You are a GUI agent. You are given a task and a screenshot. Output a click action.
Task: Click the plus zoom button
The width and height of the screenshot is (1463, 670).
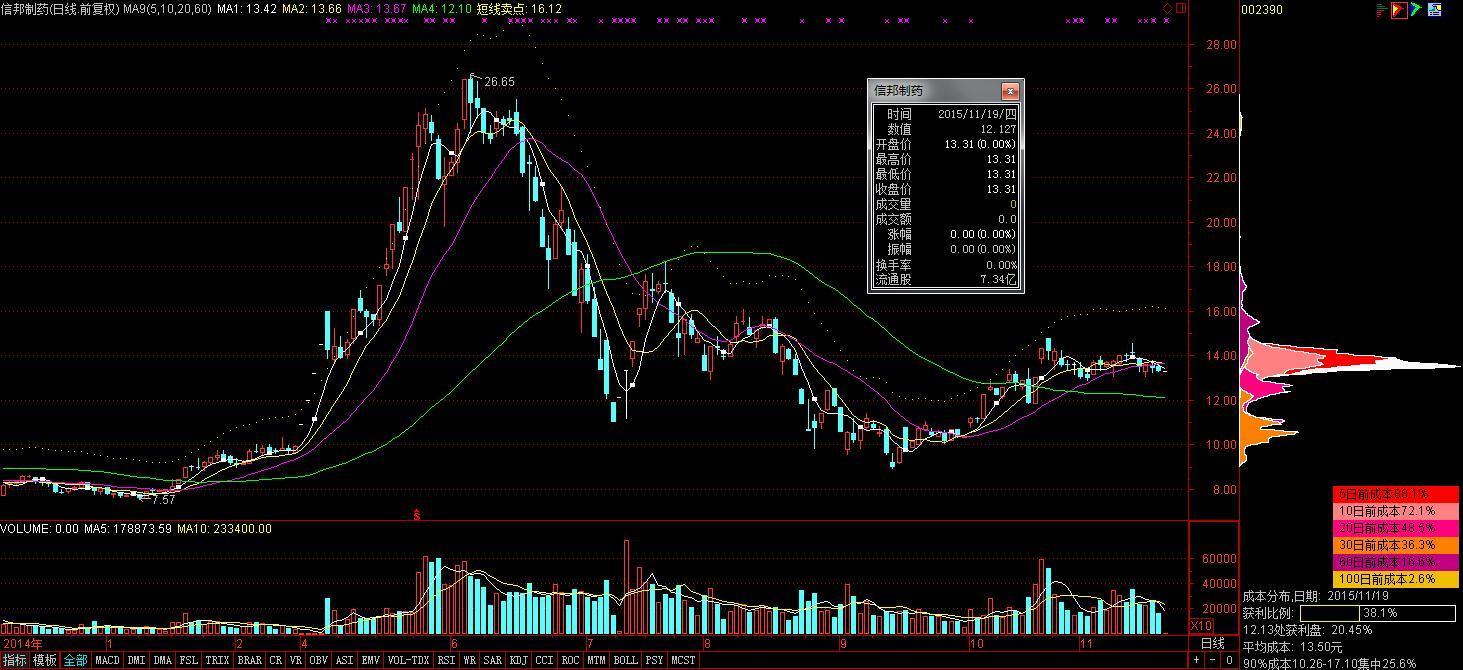click(1197, 661)
